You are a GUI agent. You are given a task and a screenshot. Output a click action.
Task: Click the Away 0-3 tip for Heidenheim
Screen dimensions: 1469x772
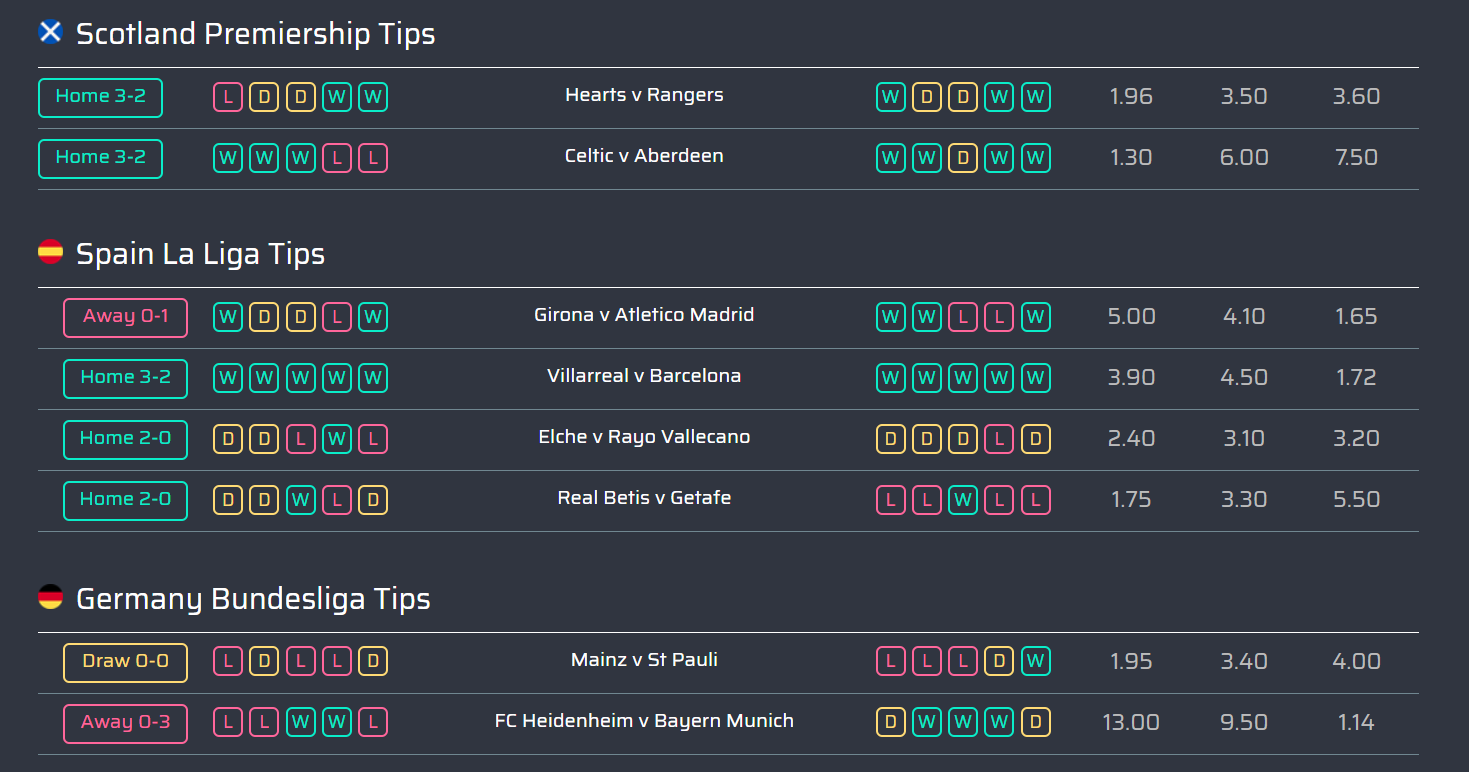coord(125,723)
